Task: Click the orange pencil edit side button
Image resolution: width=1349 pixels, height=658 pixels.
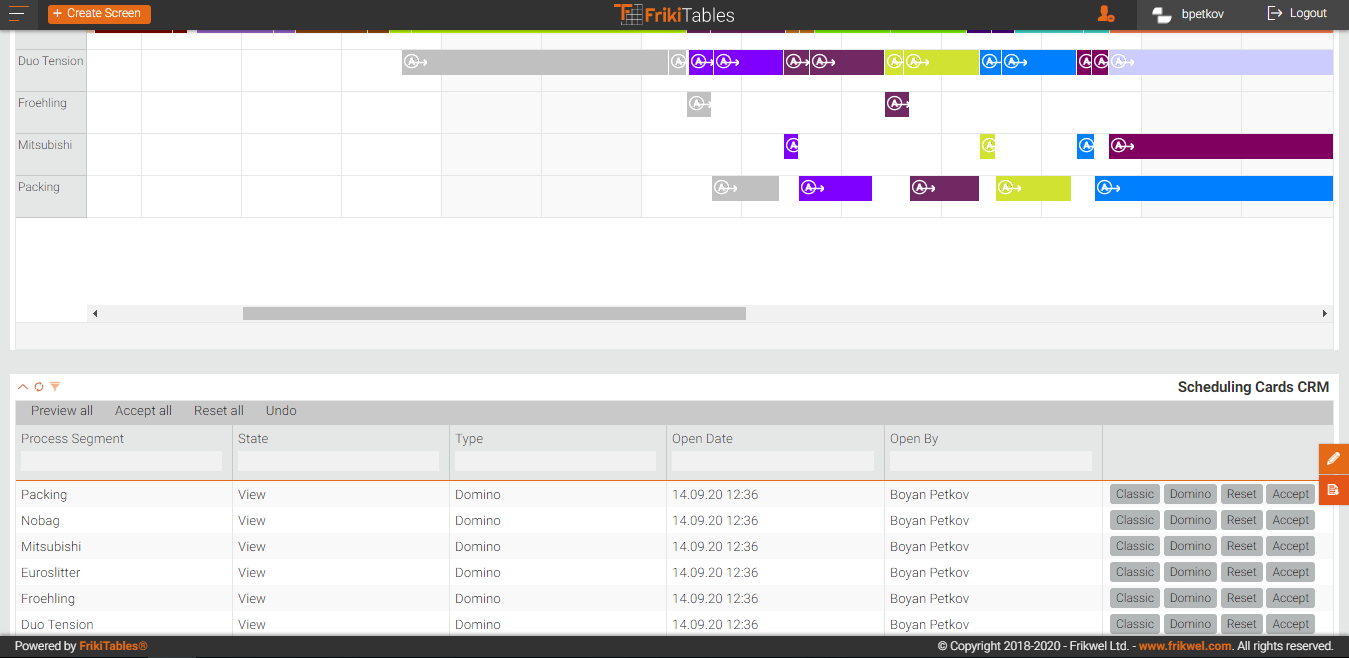Action: tap(1333, 459)
